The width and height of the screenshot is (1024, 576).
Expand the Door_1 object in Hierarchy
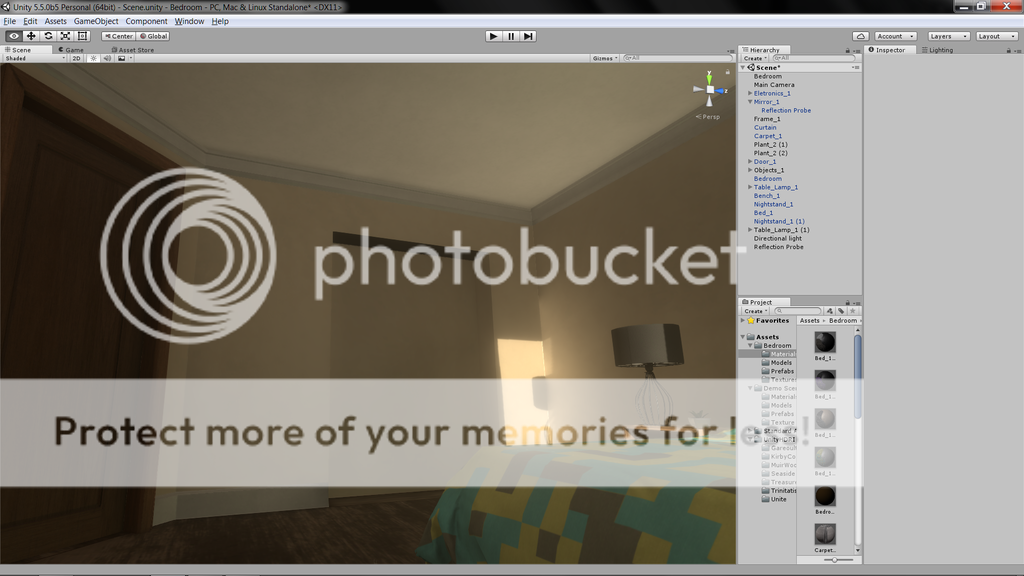(x=751, y=161)
